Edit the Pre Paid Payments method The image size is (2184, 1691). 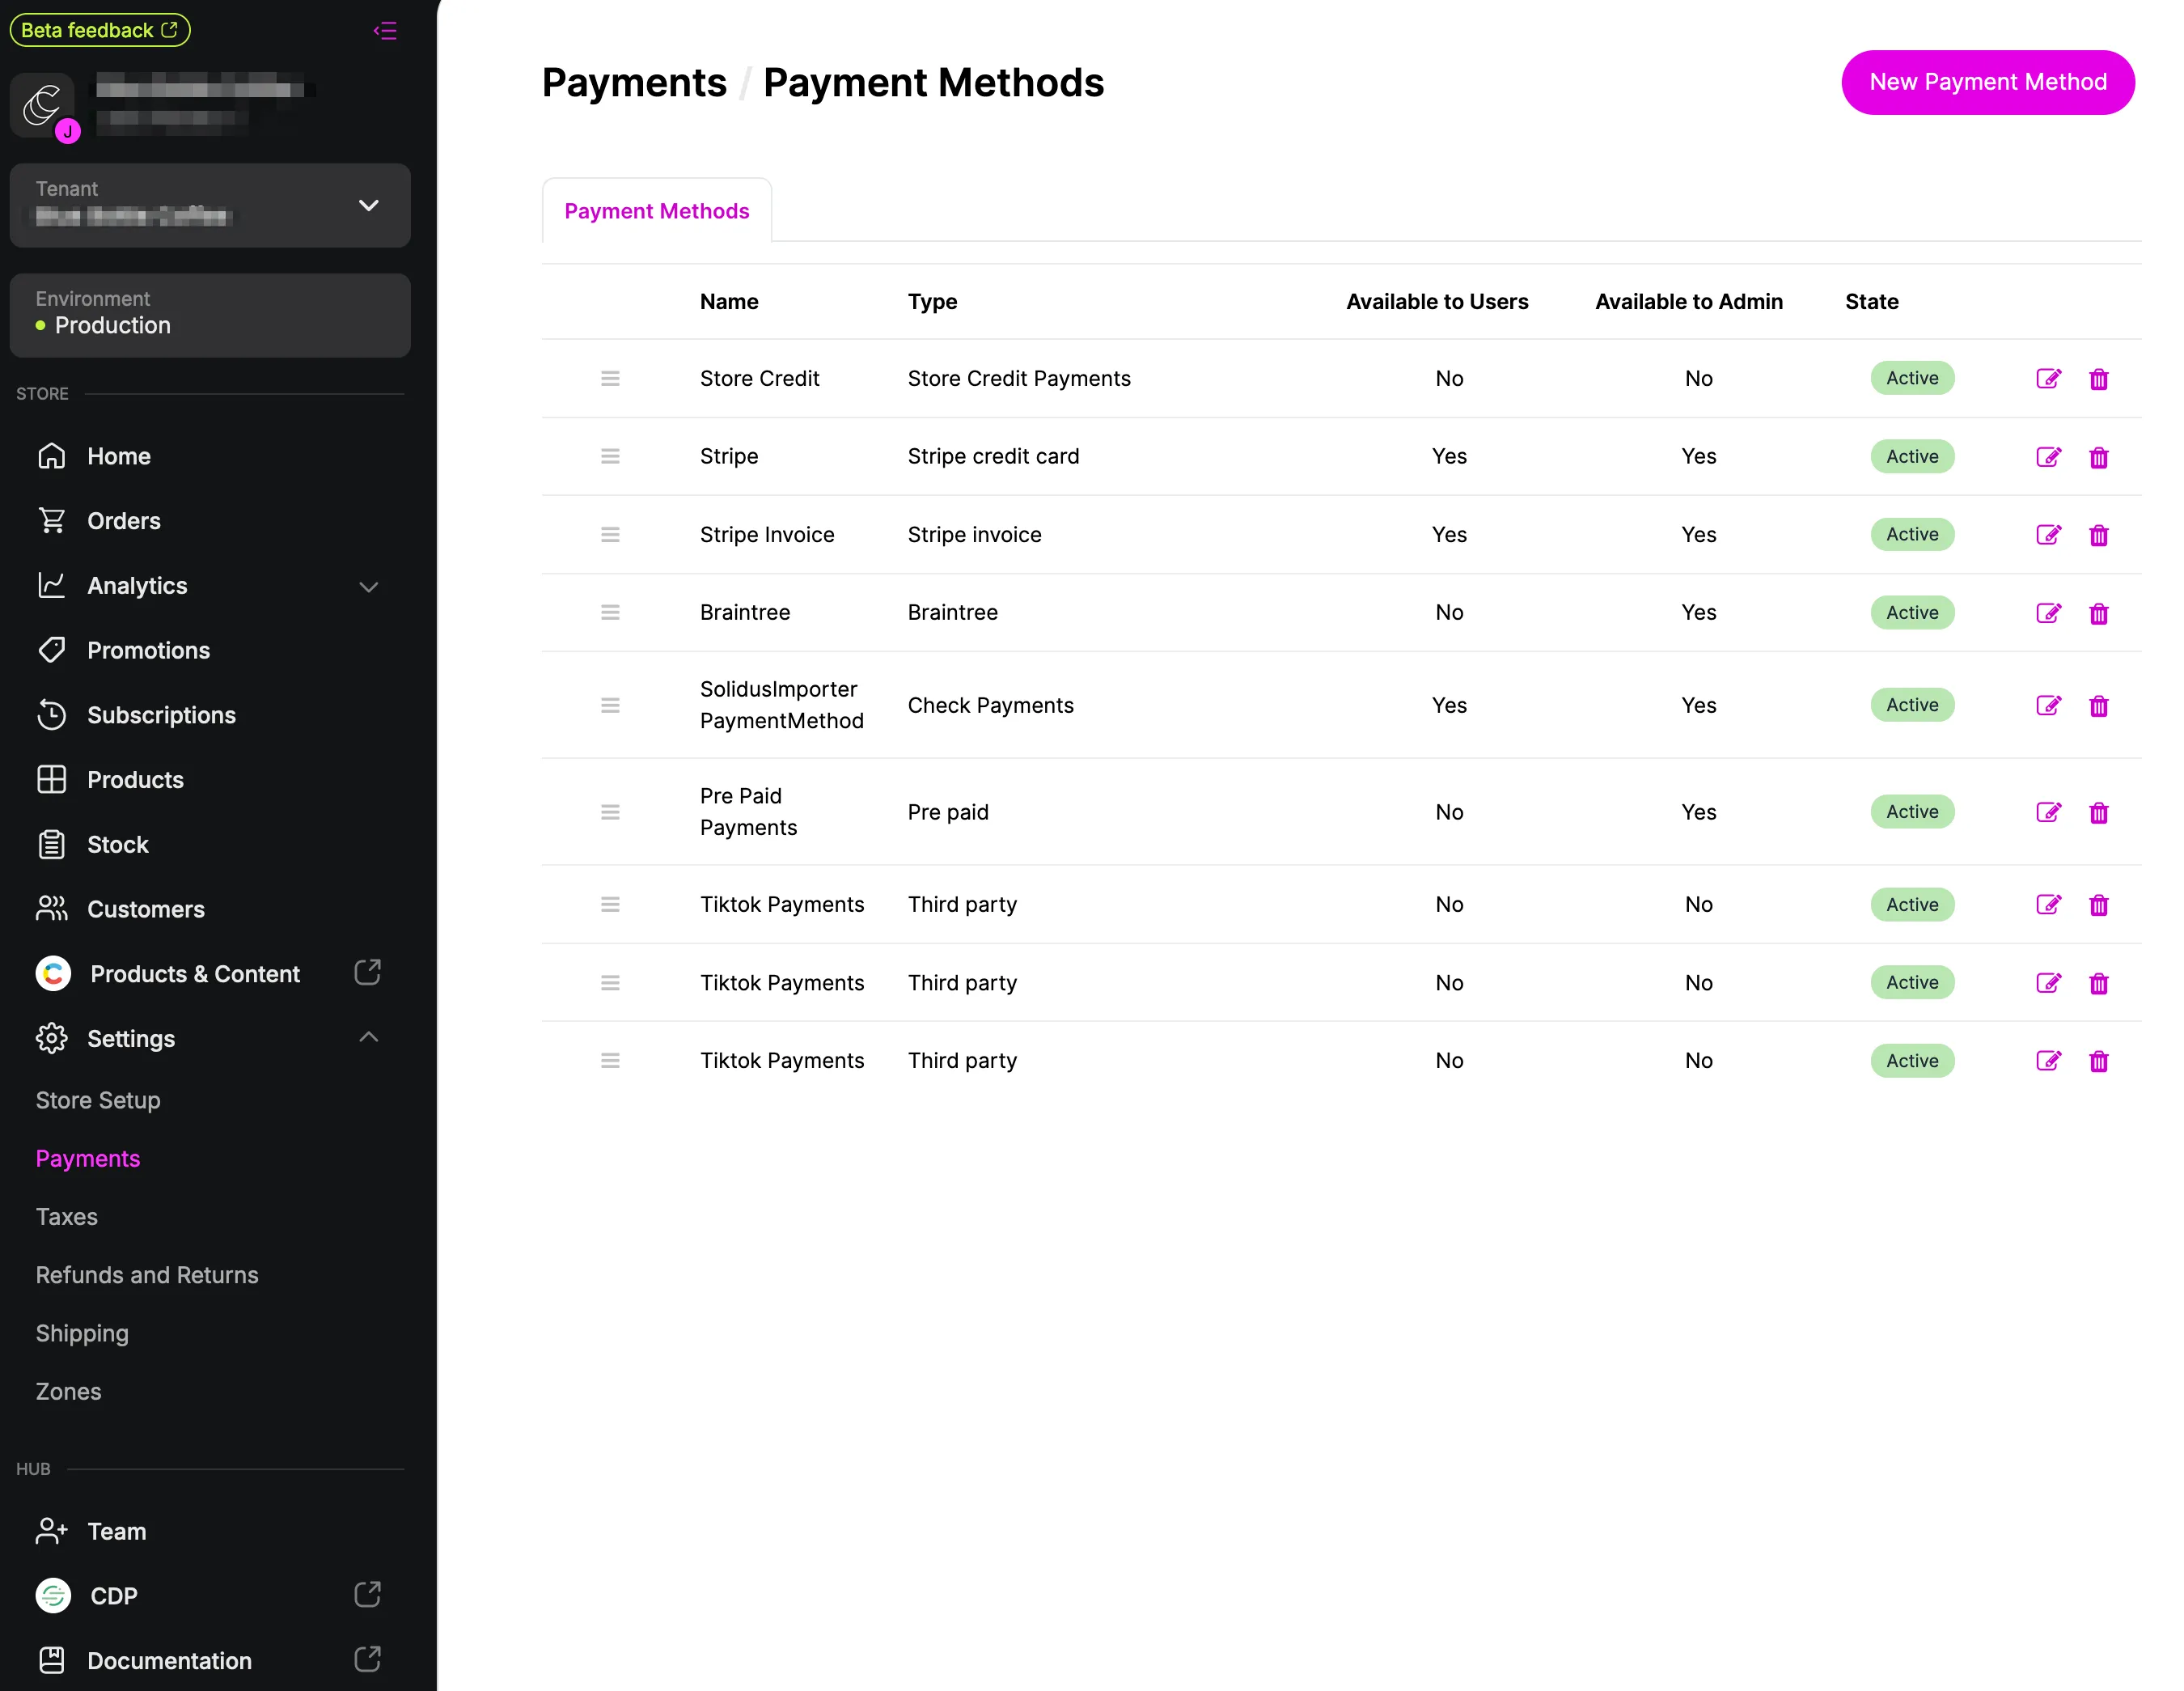click(2048, 812)
